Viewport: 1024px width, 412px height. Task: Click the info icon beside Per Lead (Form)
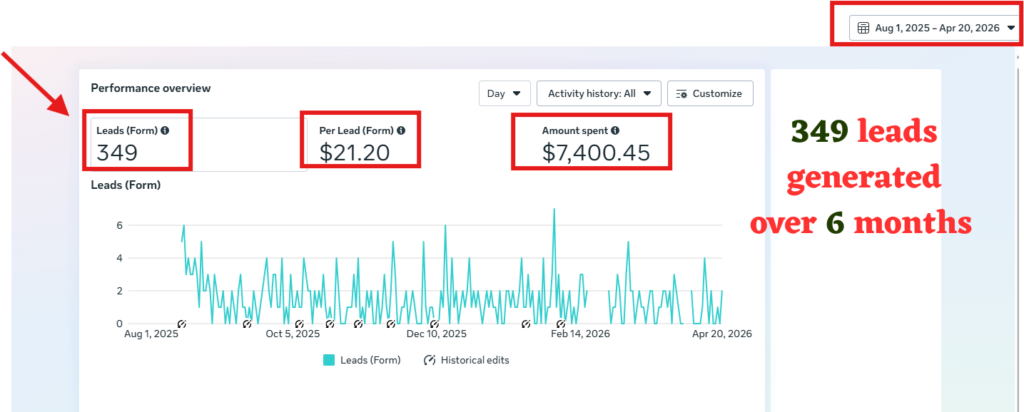coord(401,131)
